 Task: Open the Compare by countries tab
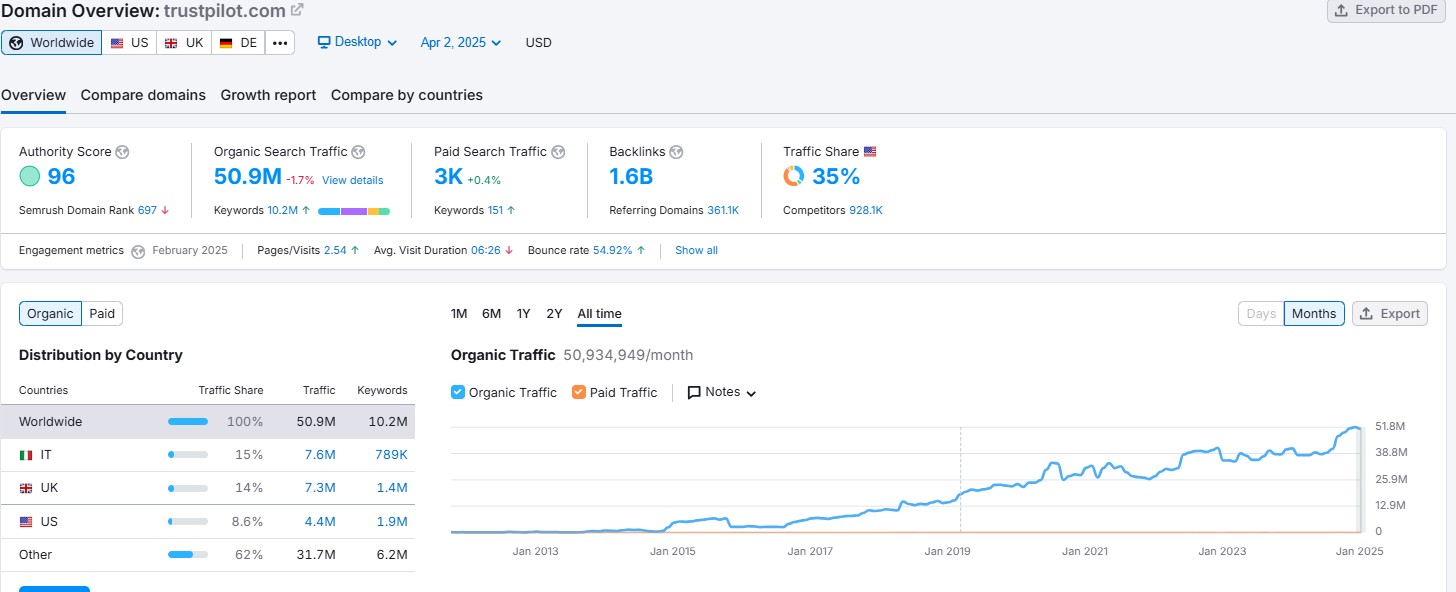tap(407, 95)
